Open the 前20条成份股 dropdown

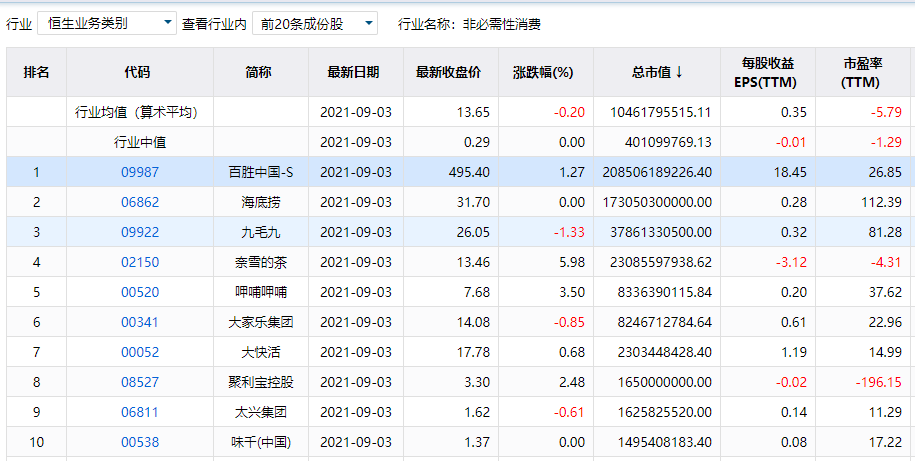coord(315,23)
